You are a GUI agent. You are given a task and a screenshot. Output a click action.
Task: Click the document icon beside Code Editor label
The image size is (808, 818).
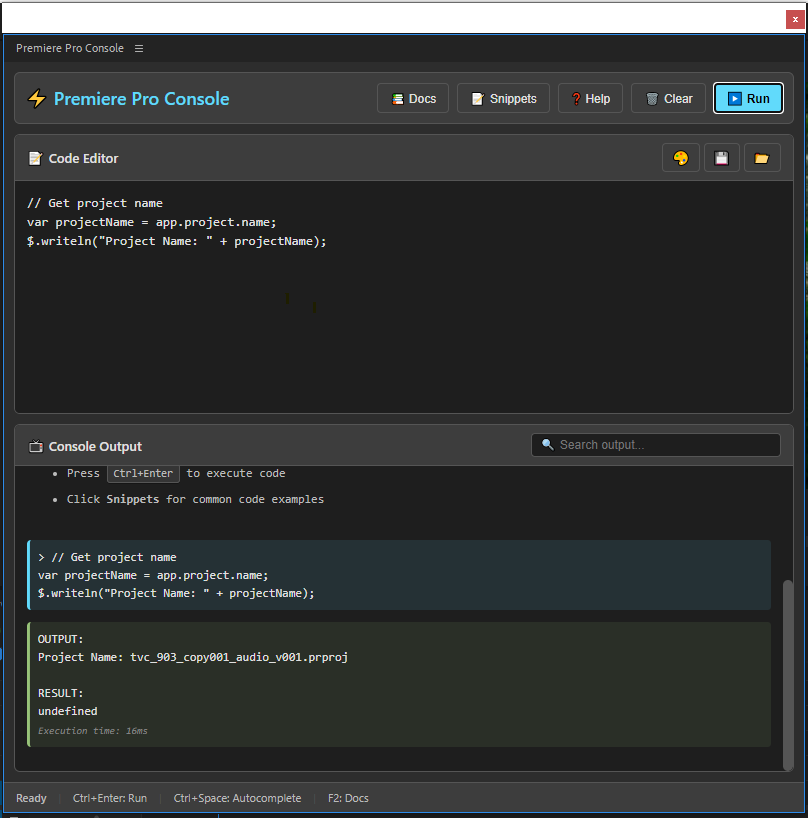tap(34, 158)
